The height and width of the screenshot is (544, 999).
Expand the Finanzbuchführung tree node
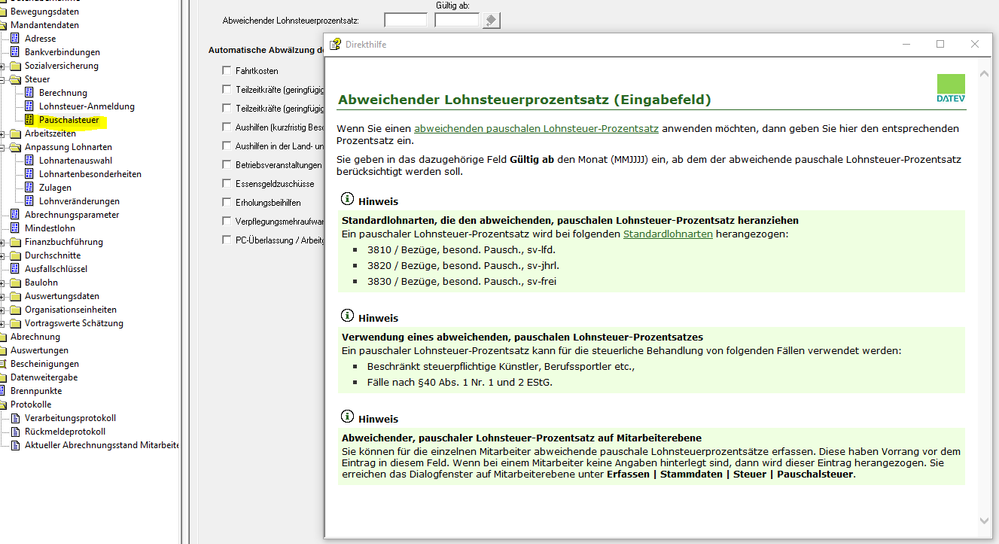point(3,242)
